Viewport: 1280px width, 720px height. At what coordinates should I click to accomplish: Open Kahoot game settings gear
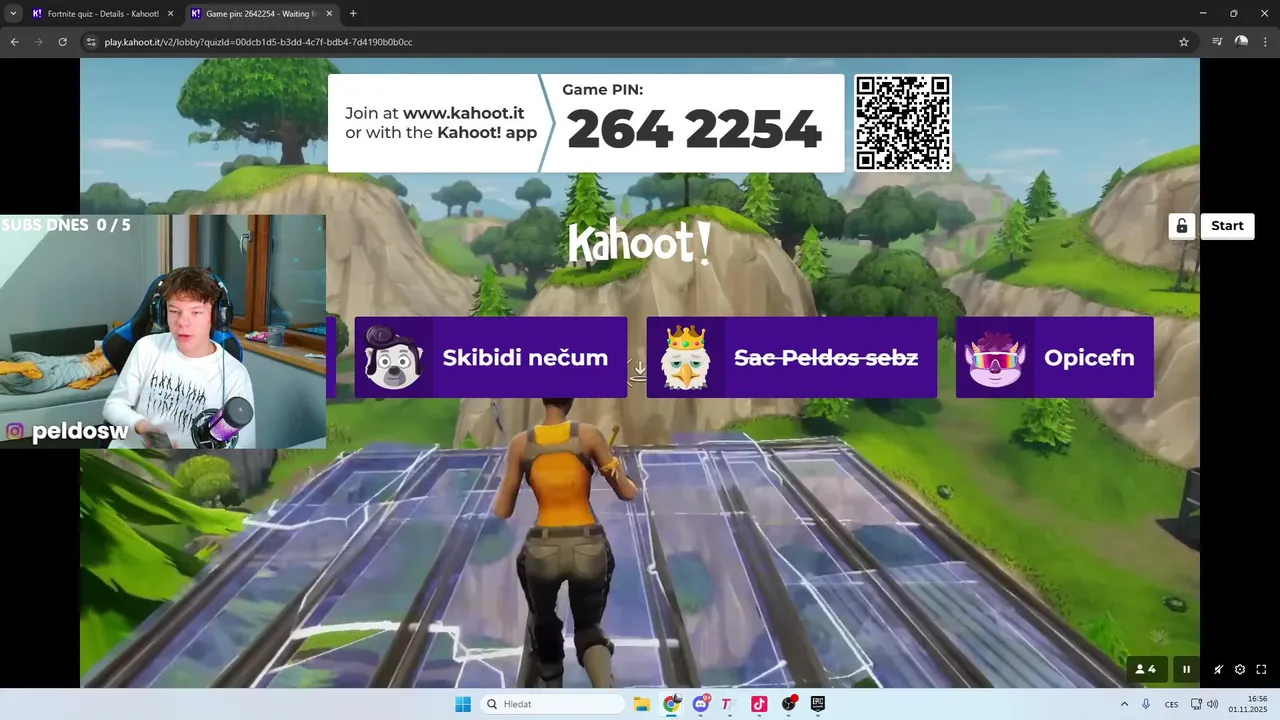(1240, 670)
